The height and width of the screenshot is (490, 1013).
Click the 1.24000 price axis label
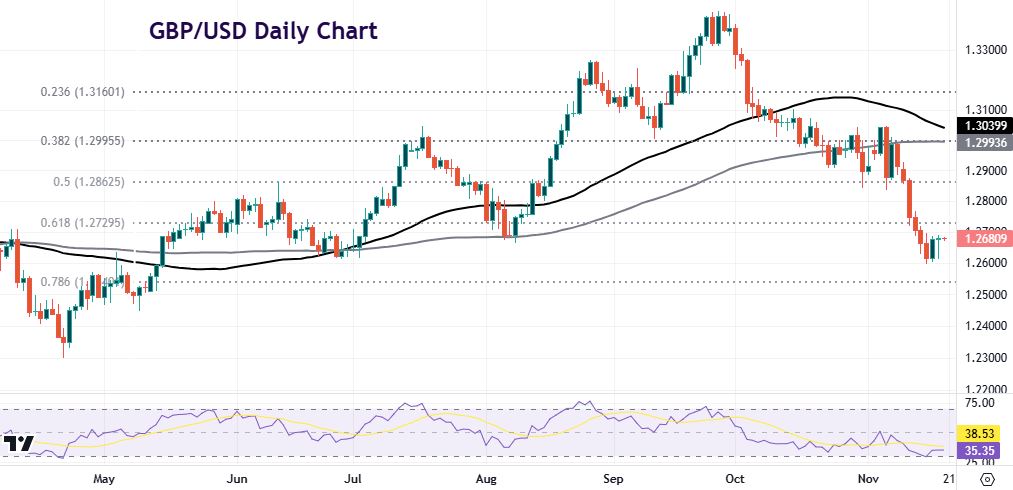(983, 326)
